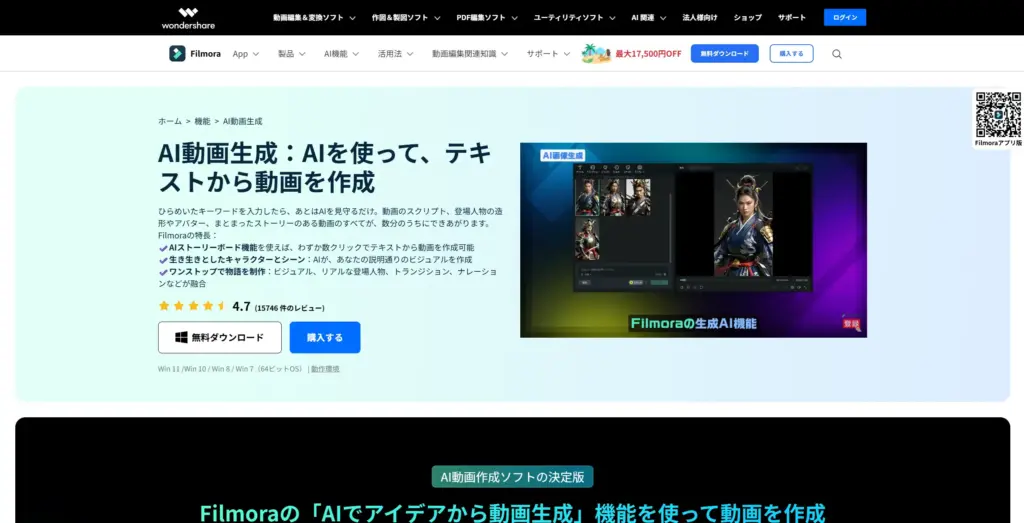Click the Filmoraアプリ版 label
Image resolution: width=1024 pixels, height=523 pixels.
(x=998, y=142)
